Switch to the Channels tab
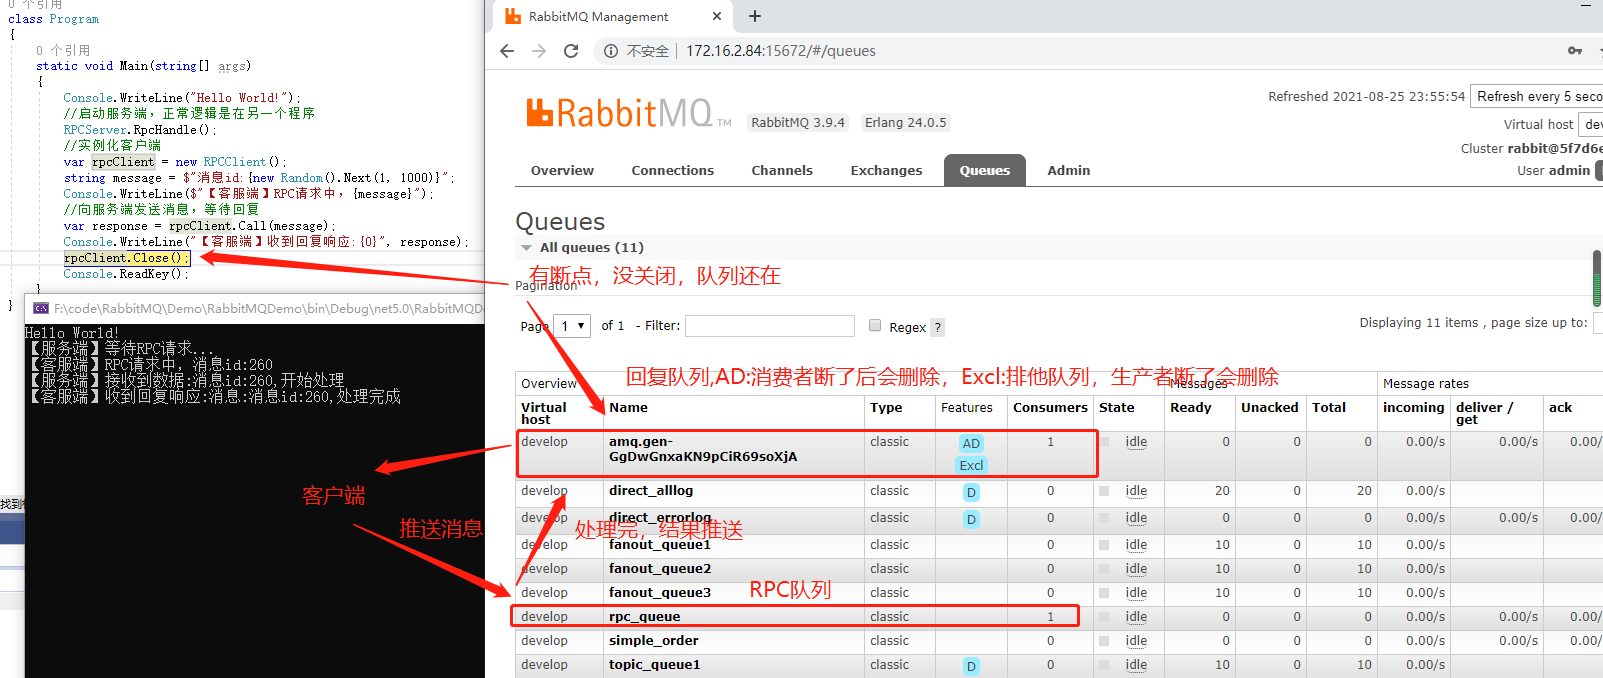The image size is (1603, 678). pos(782,170)
